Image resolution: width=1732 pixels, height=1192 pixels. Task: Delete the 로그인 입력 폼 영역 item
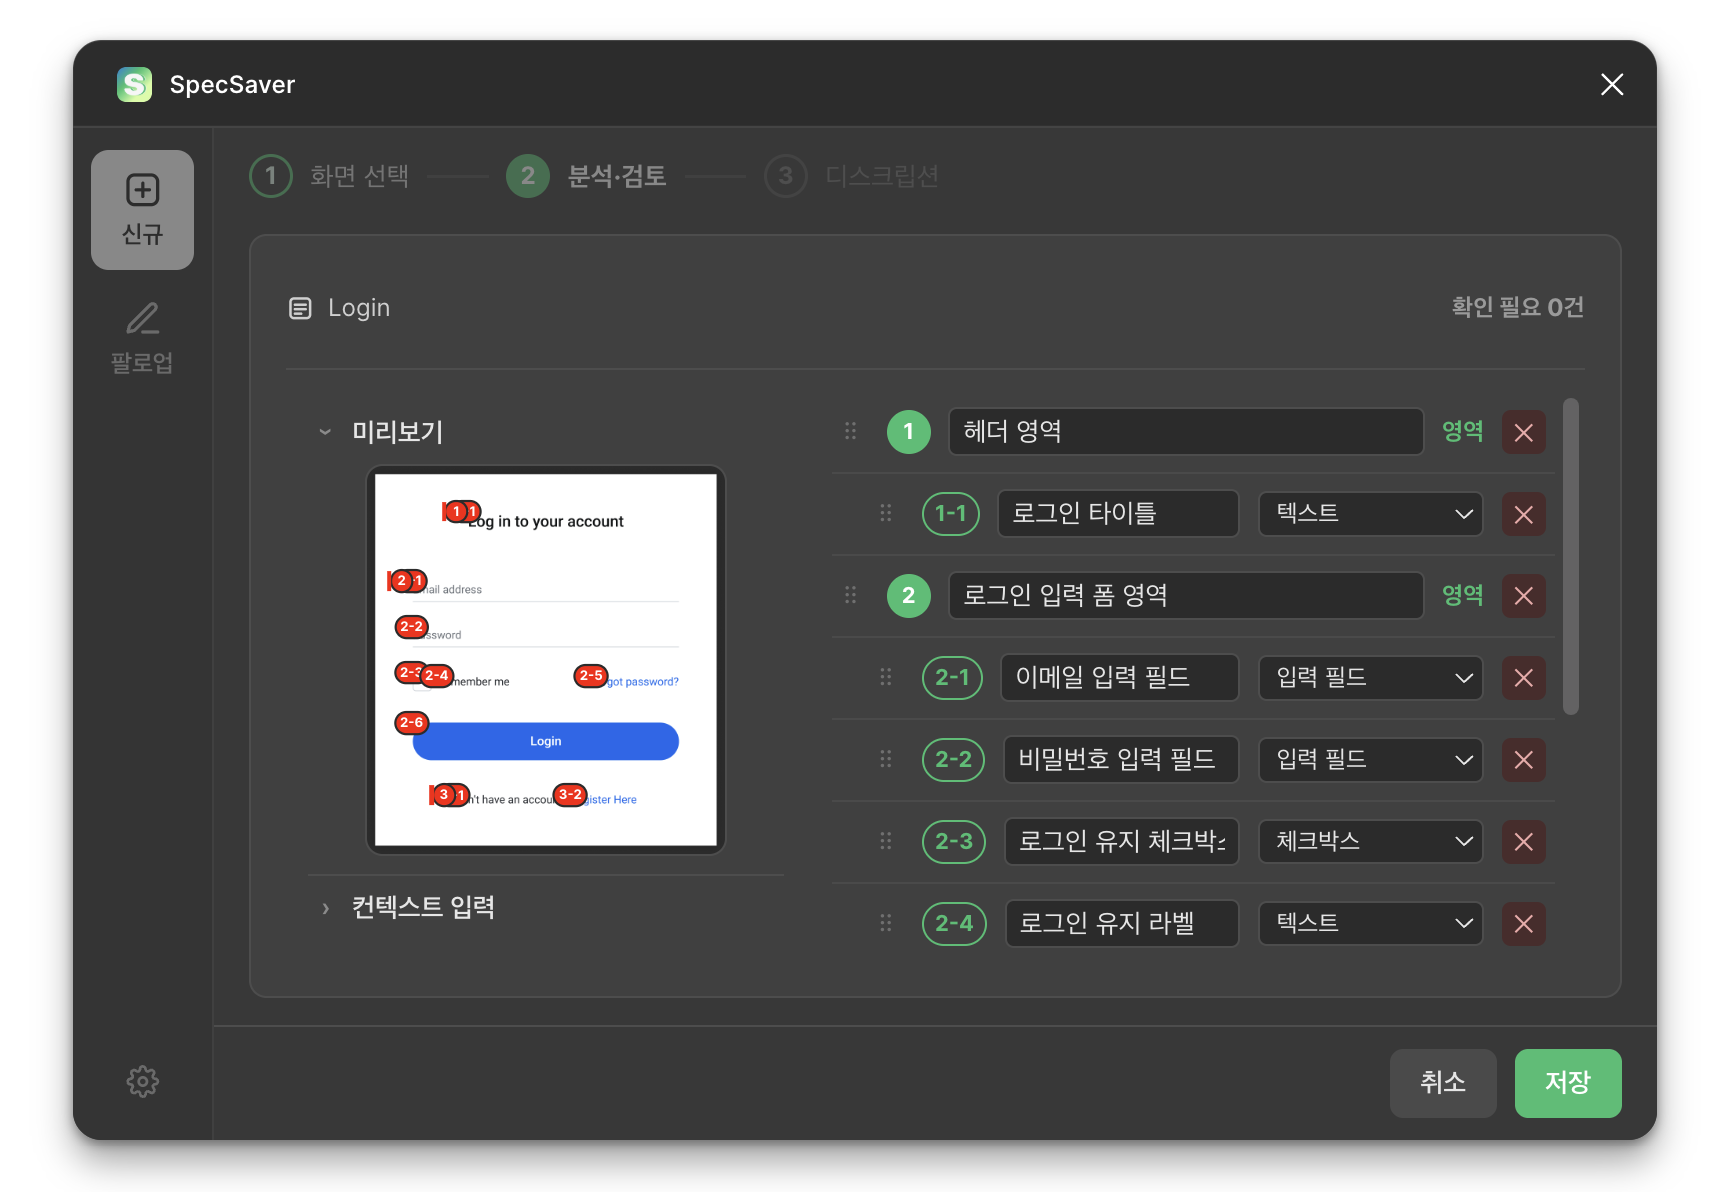[1524, 596]
